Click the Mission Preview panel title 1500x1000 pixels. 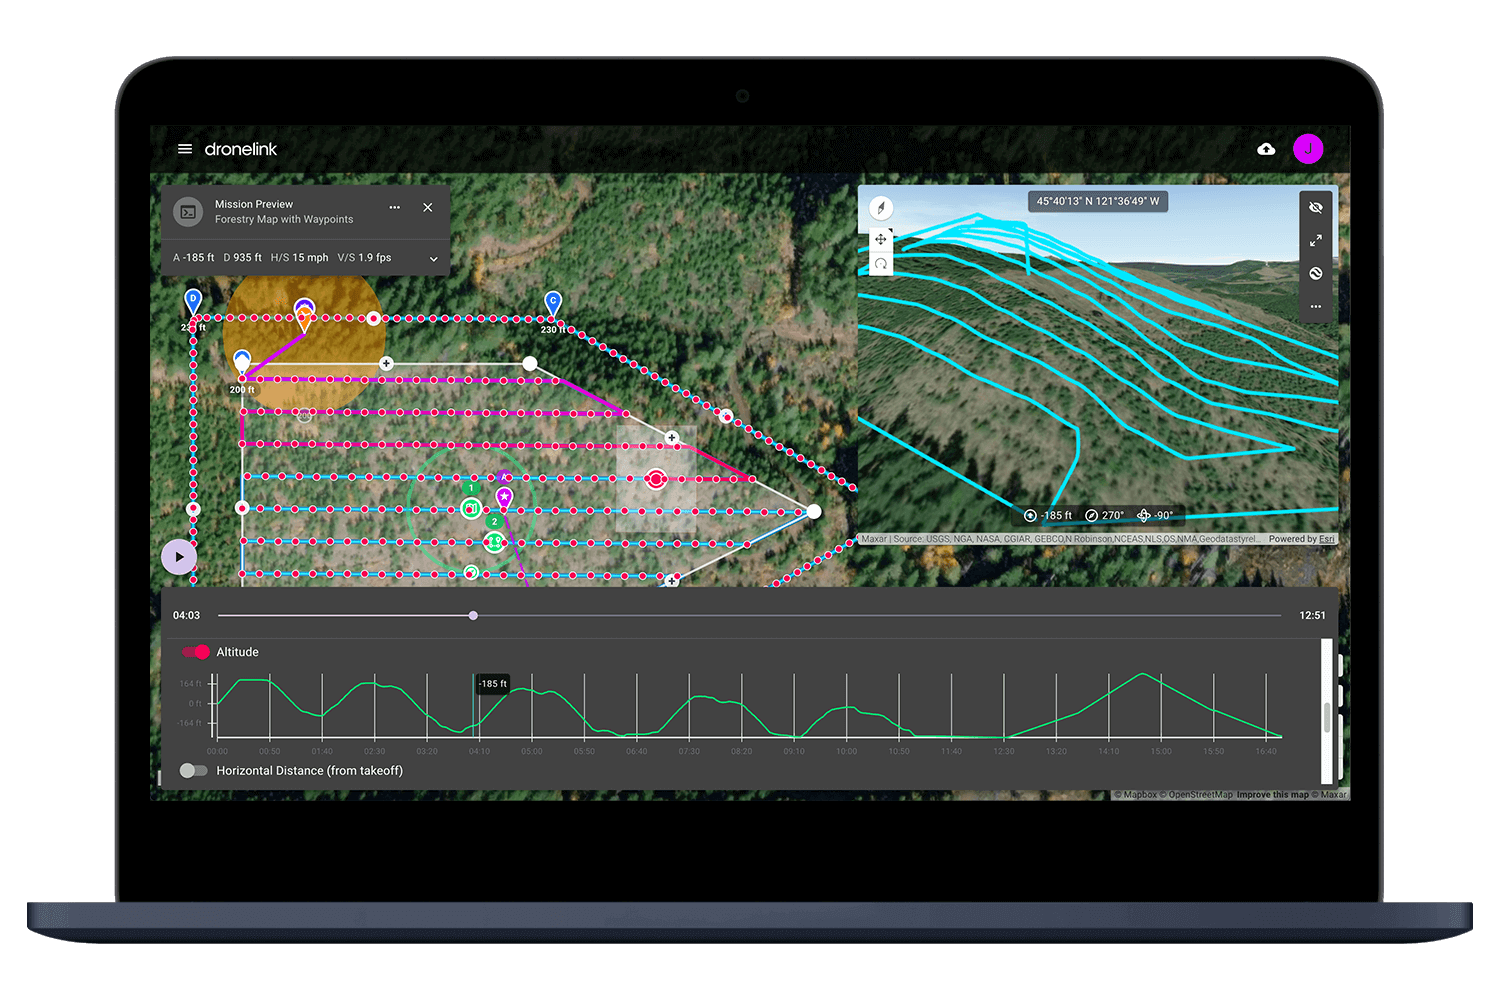254,204
